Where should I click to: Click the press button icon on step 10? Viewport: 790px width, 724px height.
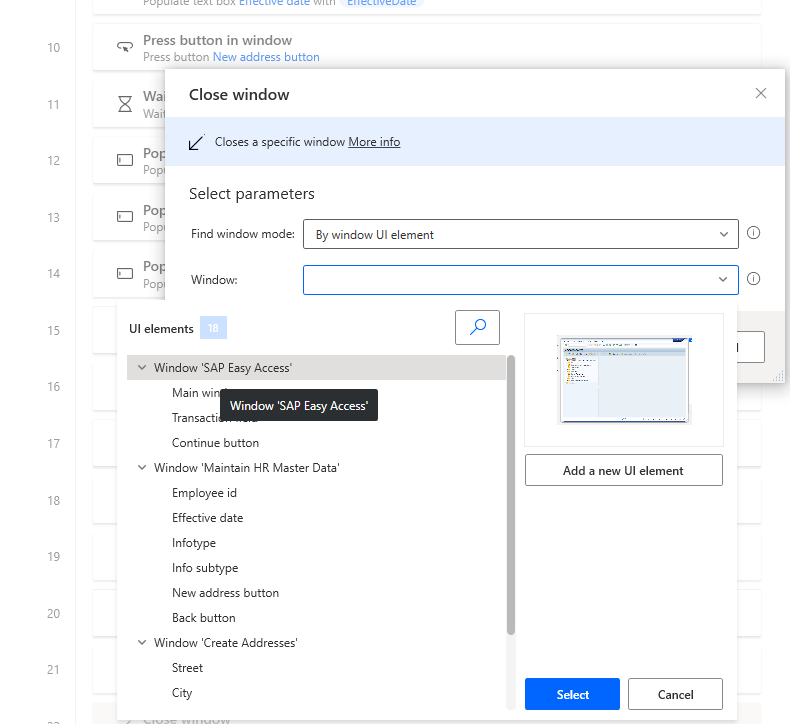click(x=125, y=47)
